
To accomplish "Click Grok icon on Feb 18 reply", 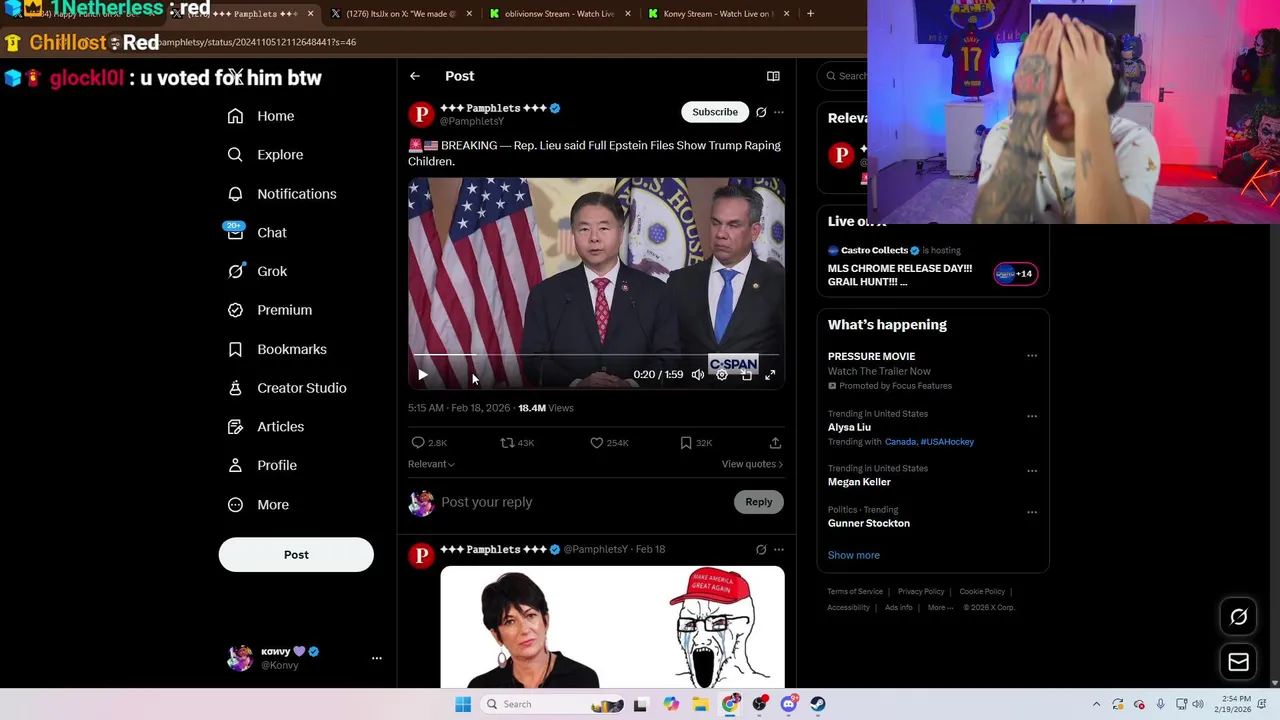I will pos(761,549).
